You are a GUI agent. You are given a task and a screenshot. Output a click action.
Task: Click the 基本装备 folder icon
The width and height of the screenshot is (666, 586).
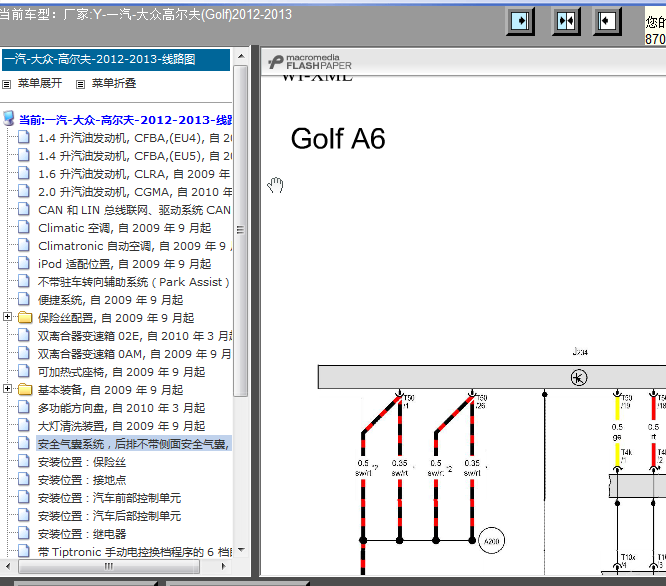coord(25,389)
